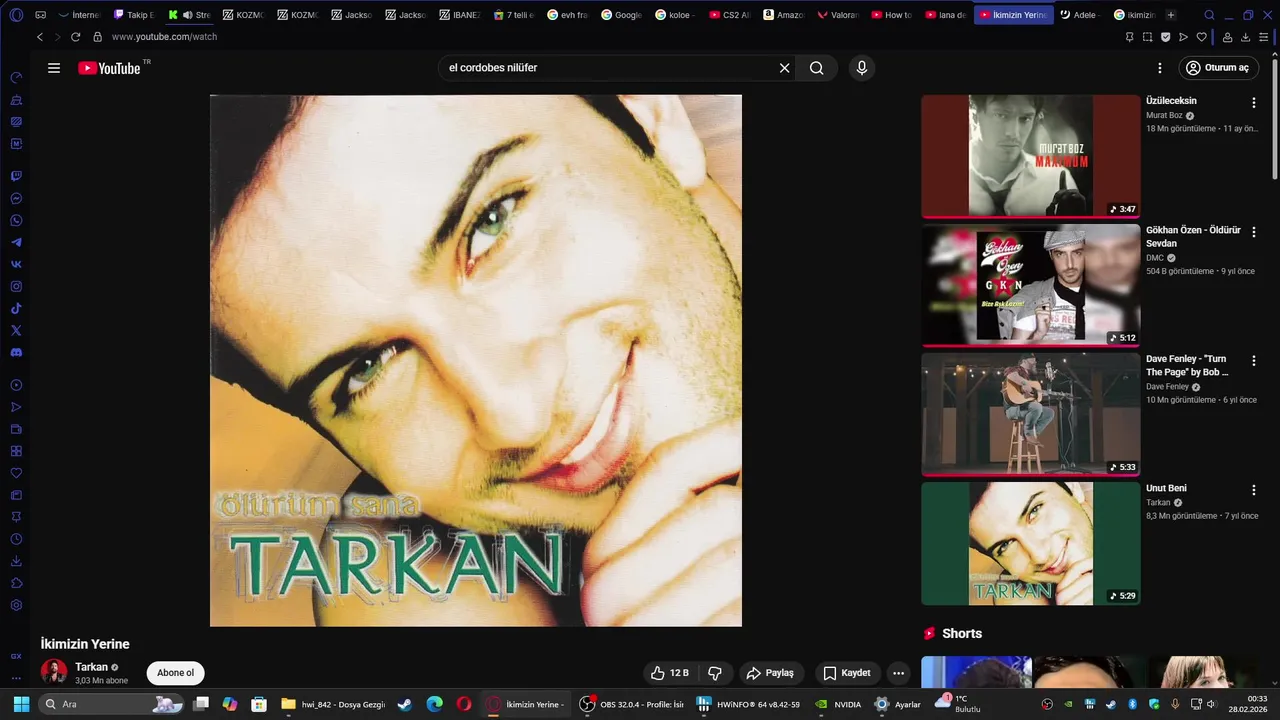The image size is (1280, 720).
Task: Click the Oturum aç sign-in button
Action: 1217,68
